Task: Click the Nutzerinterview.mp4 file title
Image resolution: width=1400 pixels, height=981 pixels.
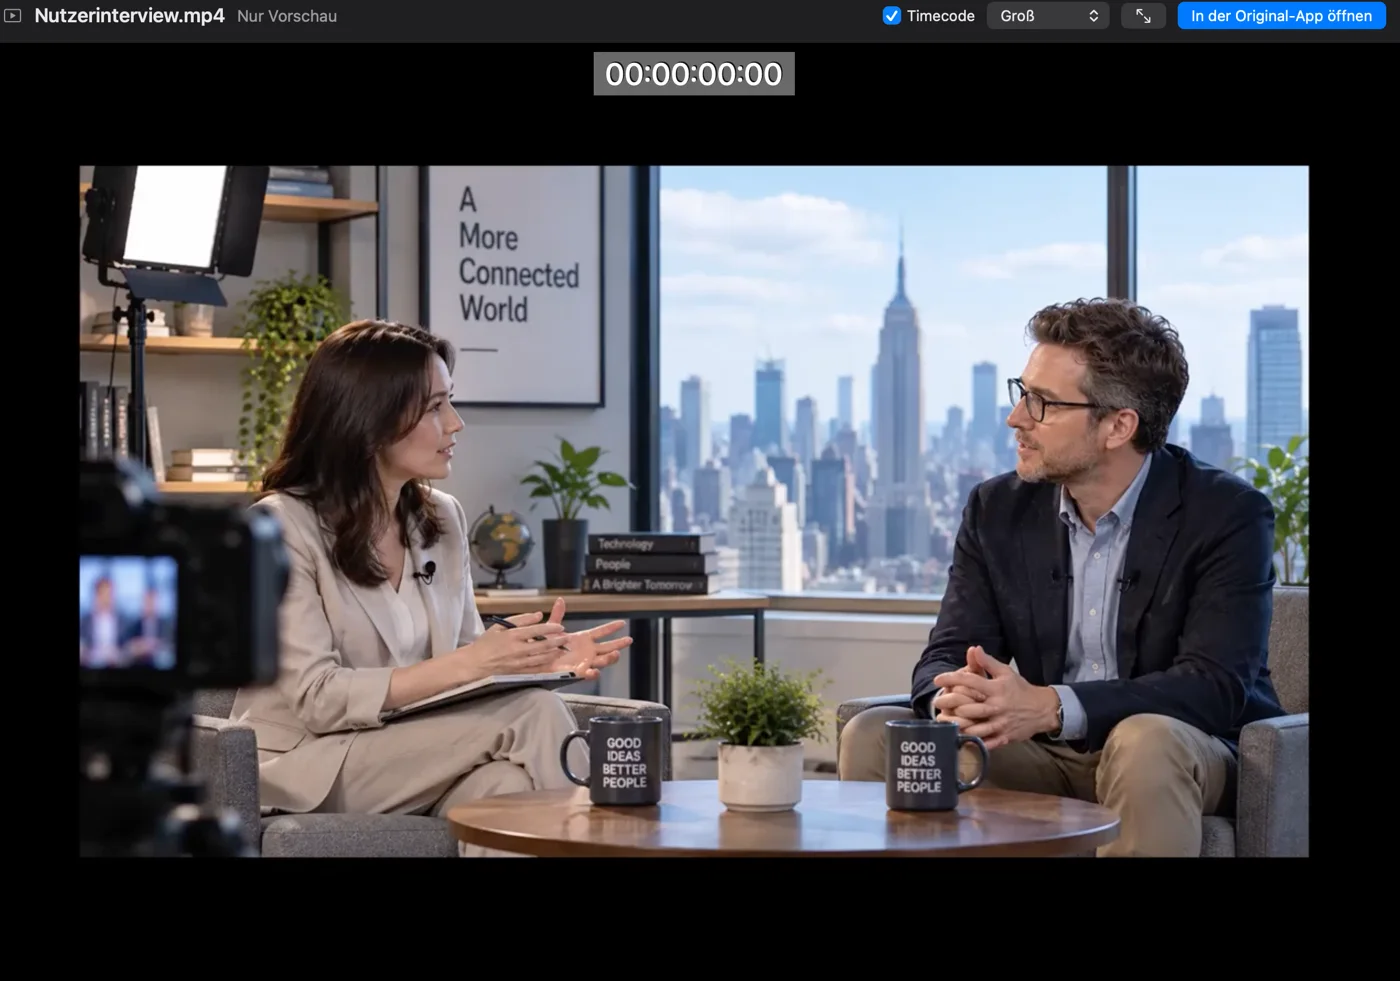Action: pos(129,16)
